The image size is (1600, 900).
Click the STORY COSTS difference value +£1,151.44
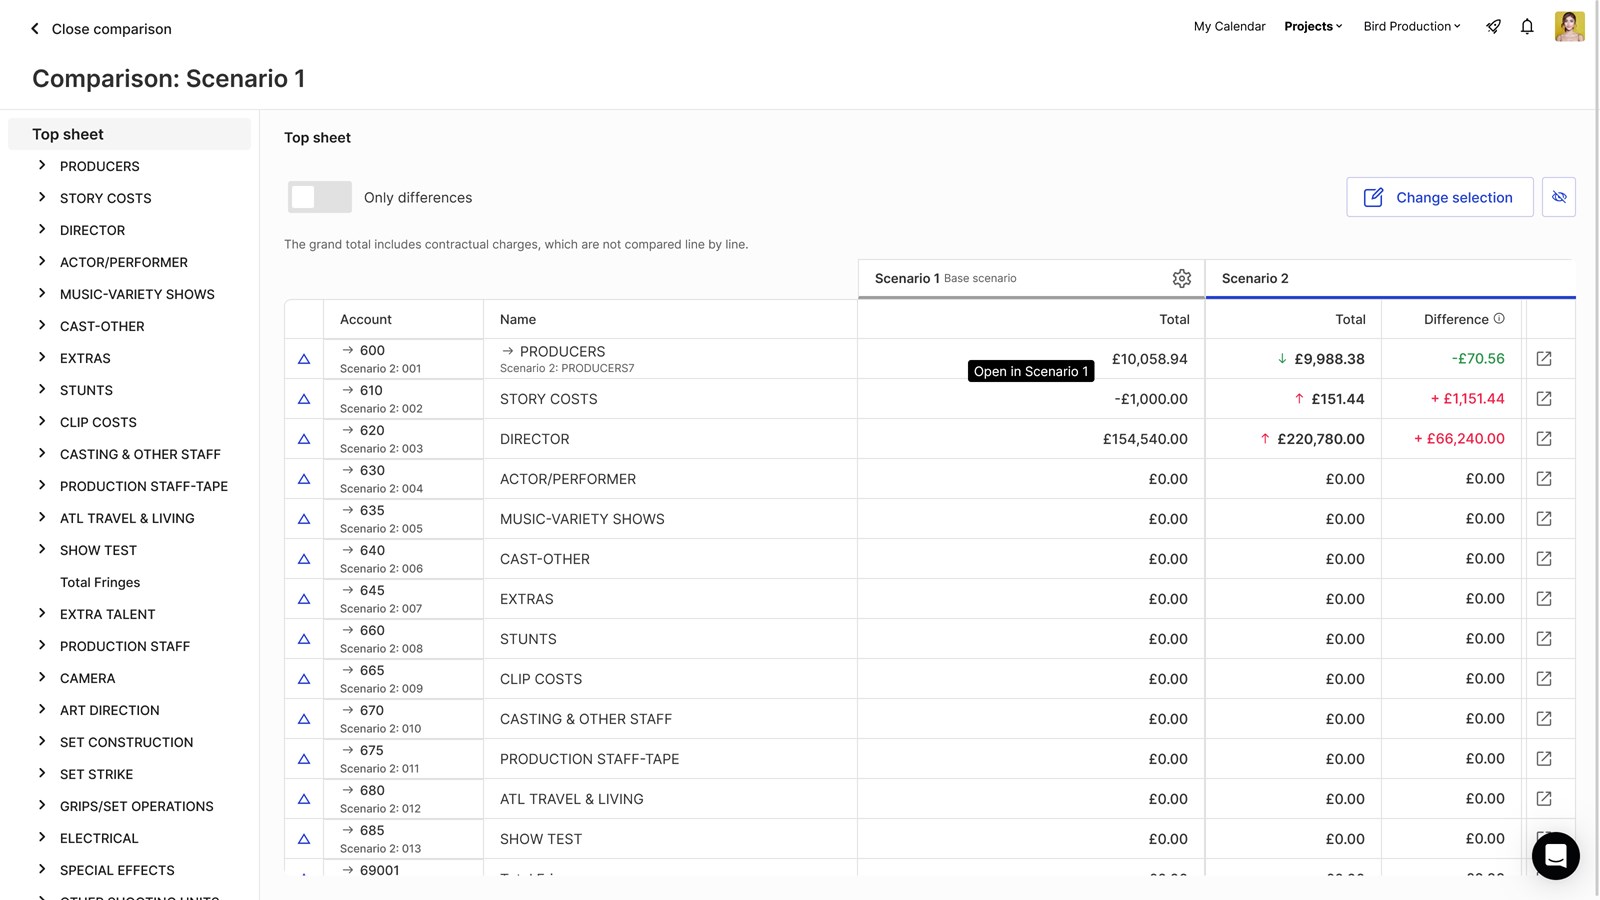1467,399
